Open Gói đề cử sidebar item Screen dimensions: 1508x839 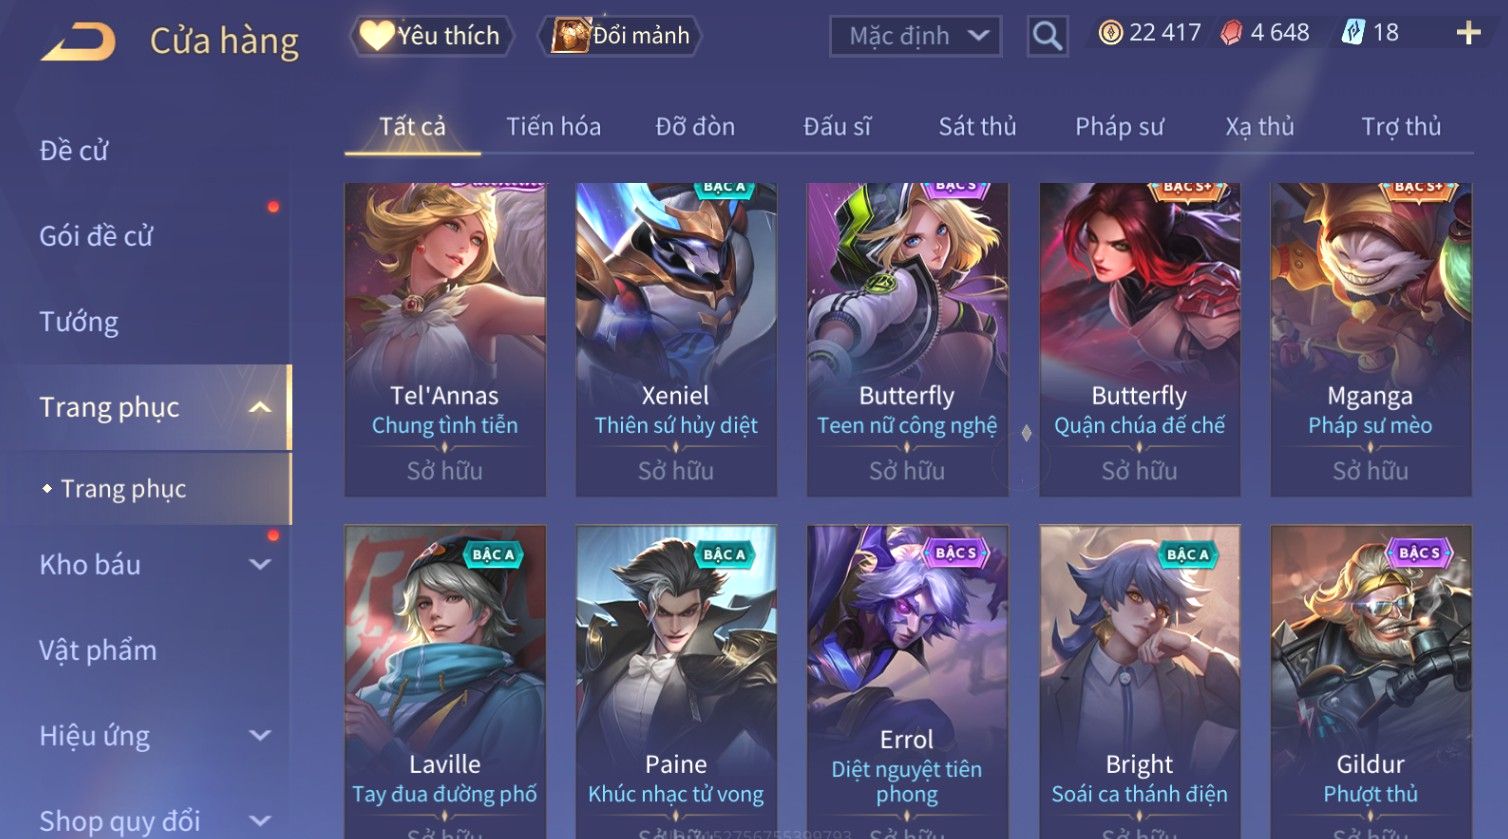click(x=96, y=236)
